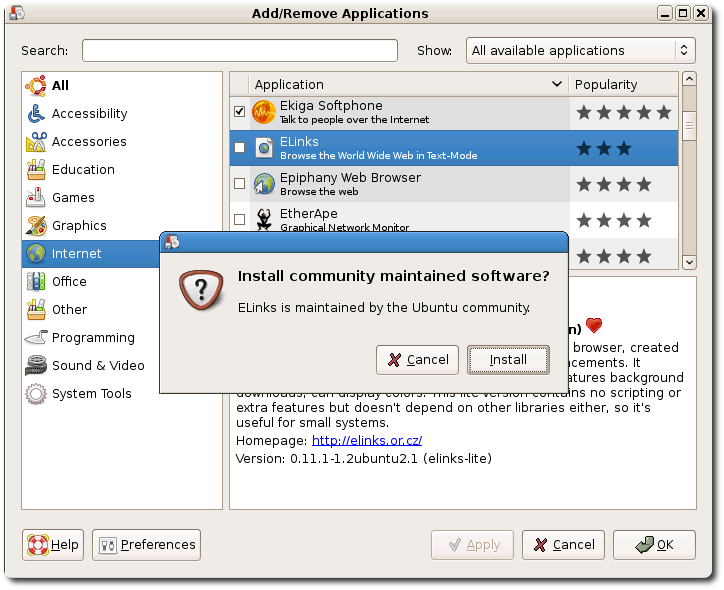Click the Ekiga Softphone application icon
This screenshot has width=724, height=590.
click(x=264, y=112)
